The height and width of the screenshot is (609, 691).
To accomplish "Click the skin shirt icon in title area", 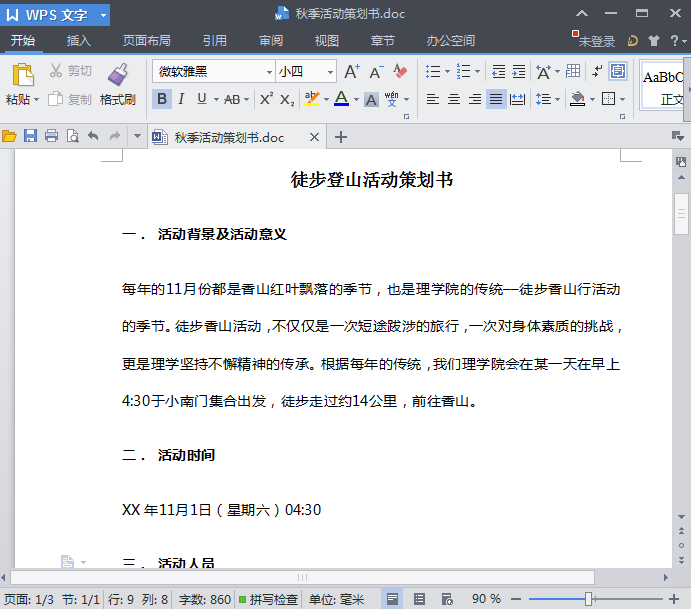I will click(x=654, y=41).
